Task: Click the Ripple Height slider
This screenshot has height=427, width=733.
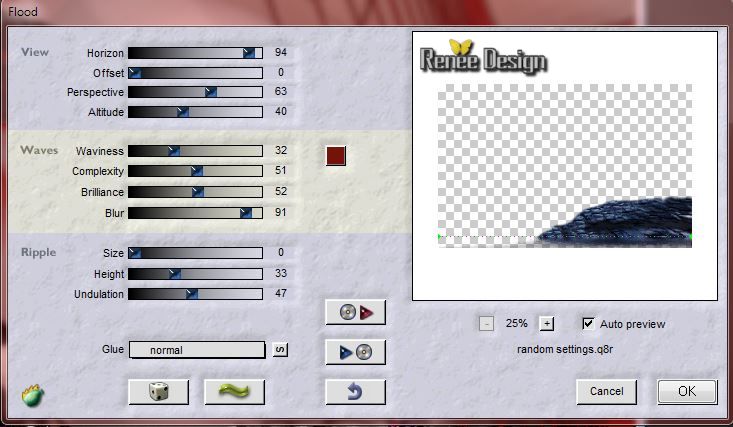Action: (x=195, y=274)
